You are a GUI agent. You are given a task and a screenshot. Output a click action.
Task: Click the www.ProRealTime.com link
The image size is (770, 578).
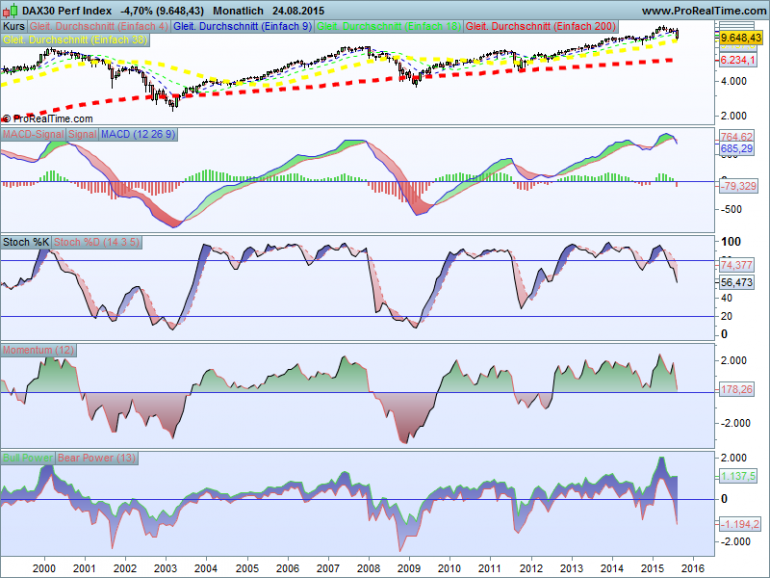point(704,10)
